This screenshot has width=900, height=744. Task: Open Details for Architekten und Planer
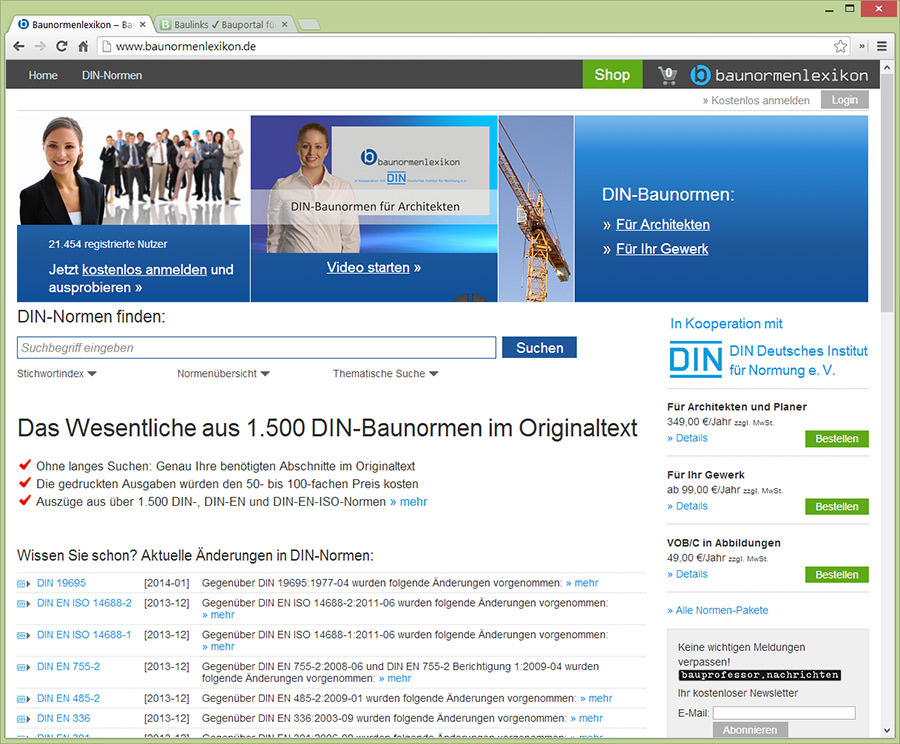click(x=688, y=438)
